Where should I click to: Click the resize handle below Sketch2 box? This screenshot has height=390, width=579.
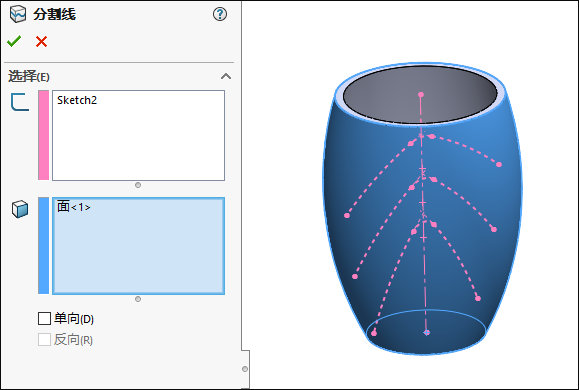tap(138, 185)
